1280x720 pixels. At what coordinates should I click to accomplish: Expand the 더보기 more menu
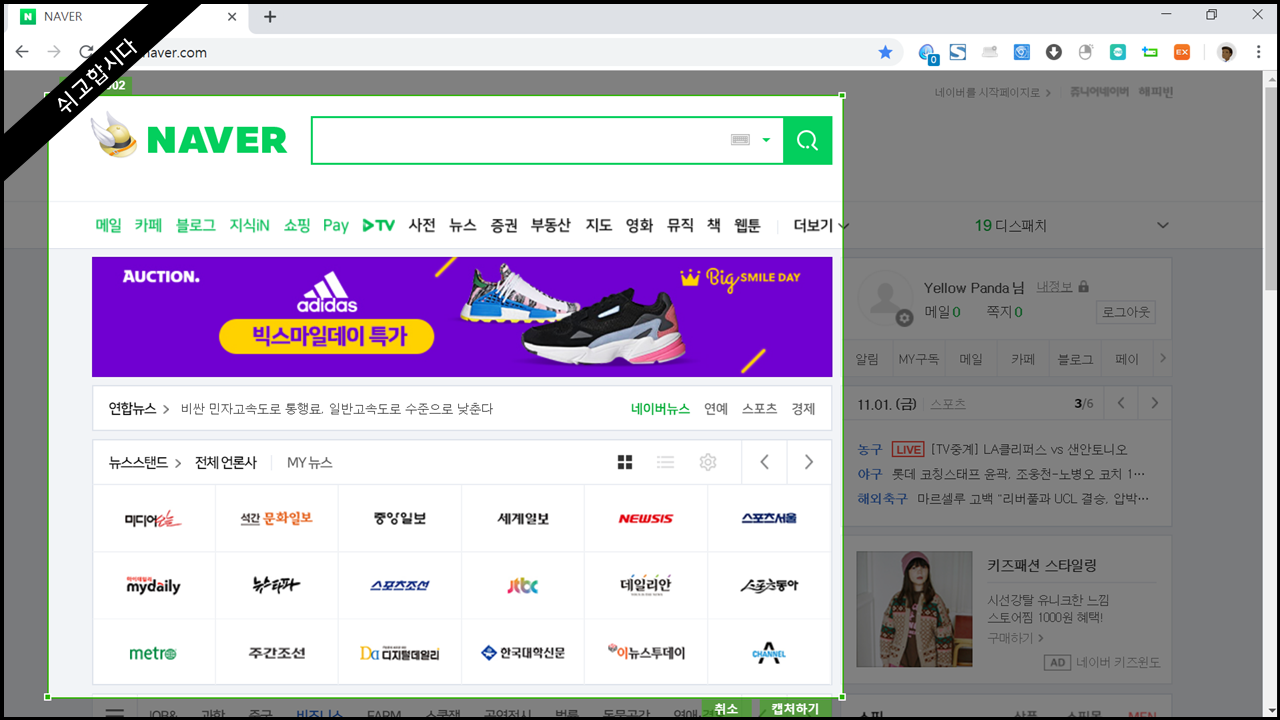[821, 225]
